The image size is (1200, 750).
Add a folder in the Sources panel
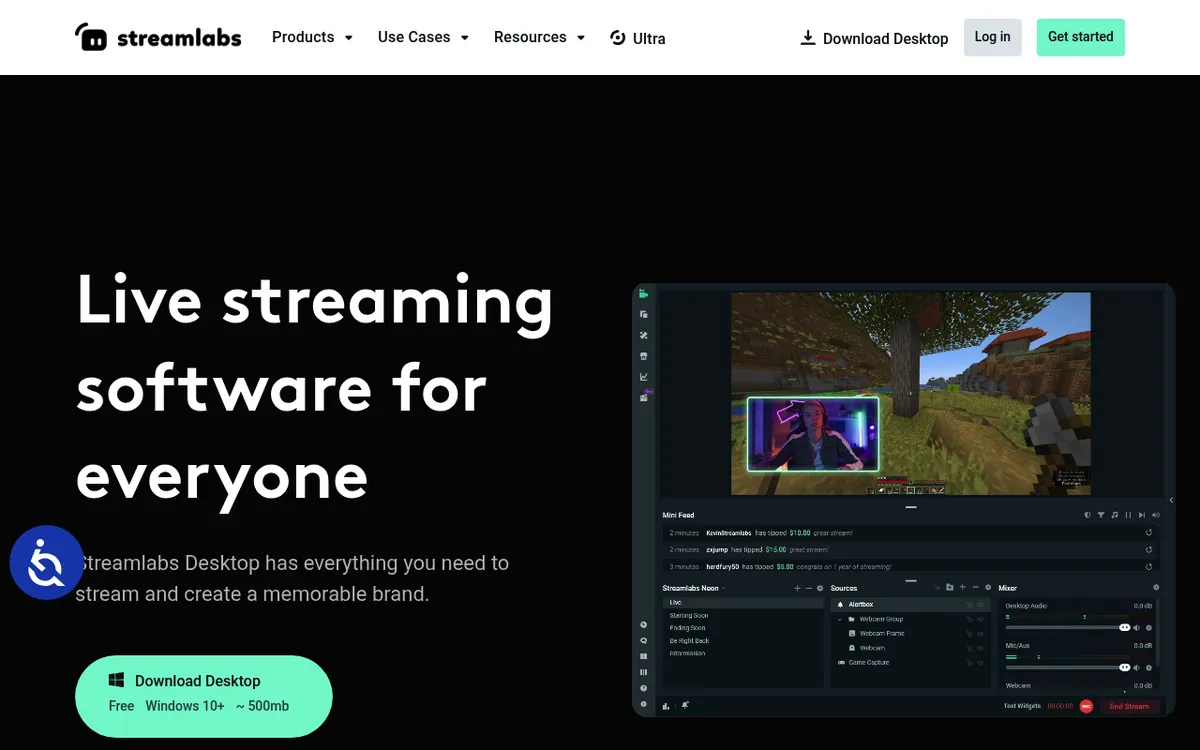tap(949, 588)
